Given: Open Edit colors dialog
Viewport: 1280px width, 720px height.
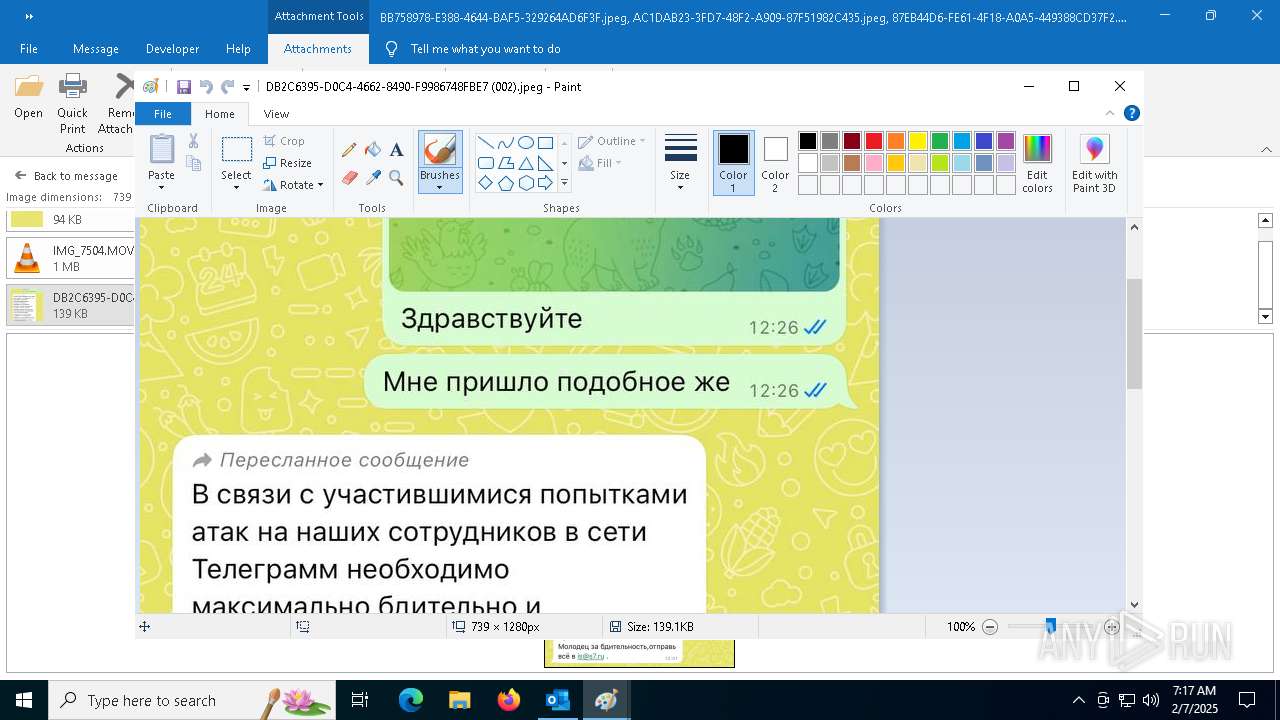Looking at the screenshot, I should pyautogui.click(x=1037, y=164).
